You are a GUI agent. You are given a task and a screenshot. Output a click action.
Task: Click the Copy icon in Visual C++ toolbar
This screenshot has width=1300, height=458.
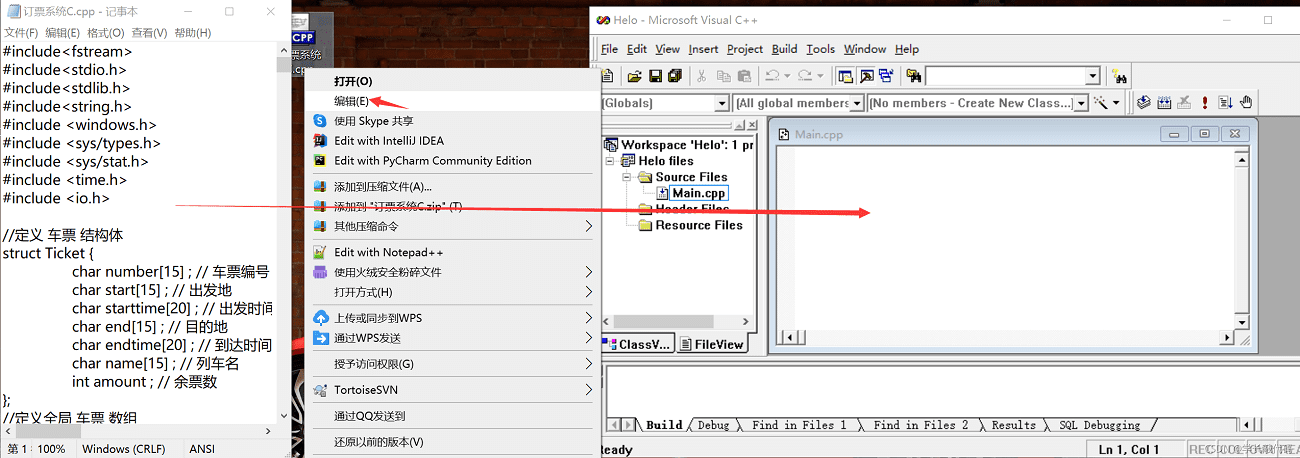click(x=723, y=76)
